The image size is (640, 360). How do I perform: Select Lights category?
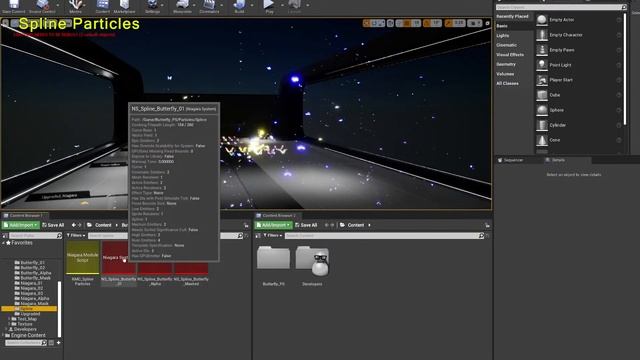coord(502,36)
